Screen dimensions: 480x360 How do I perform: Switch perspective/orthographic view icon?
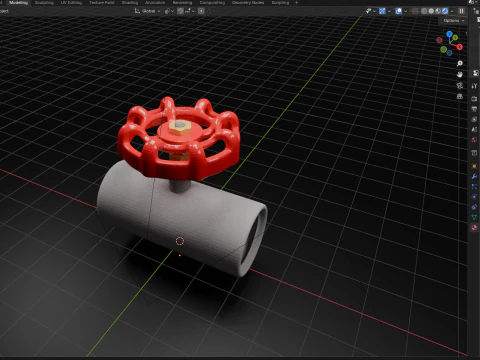tap(460, 97)
